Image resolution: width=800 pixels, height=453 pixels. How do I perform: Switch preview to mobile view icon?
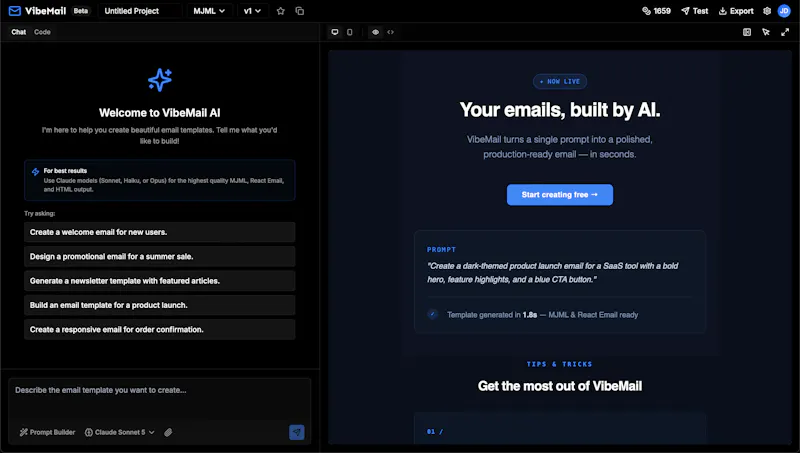pos(349,32)
